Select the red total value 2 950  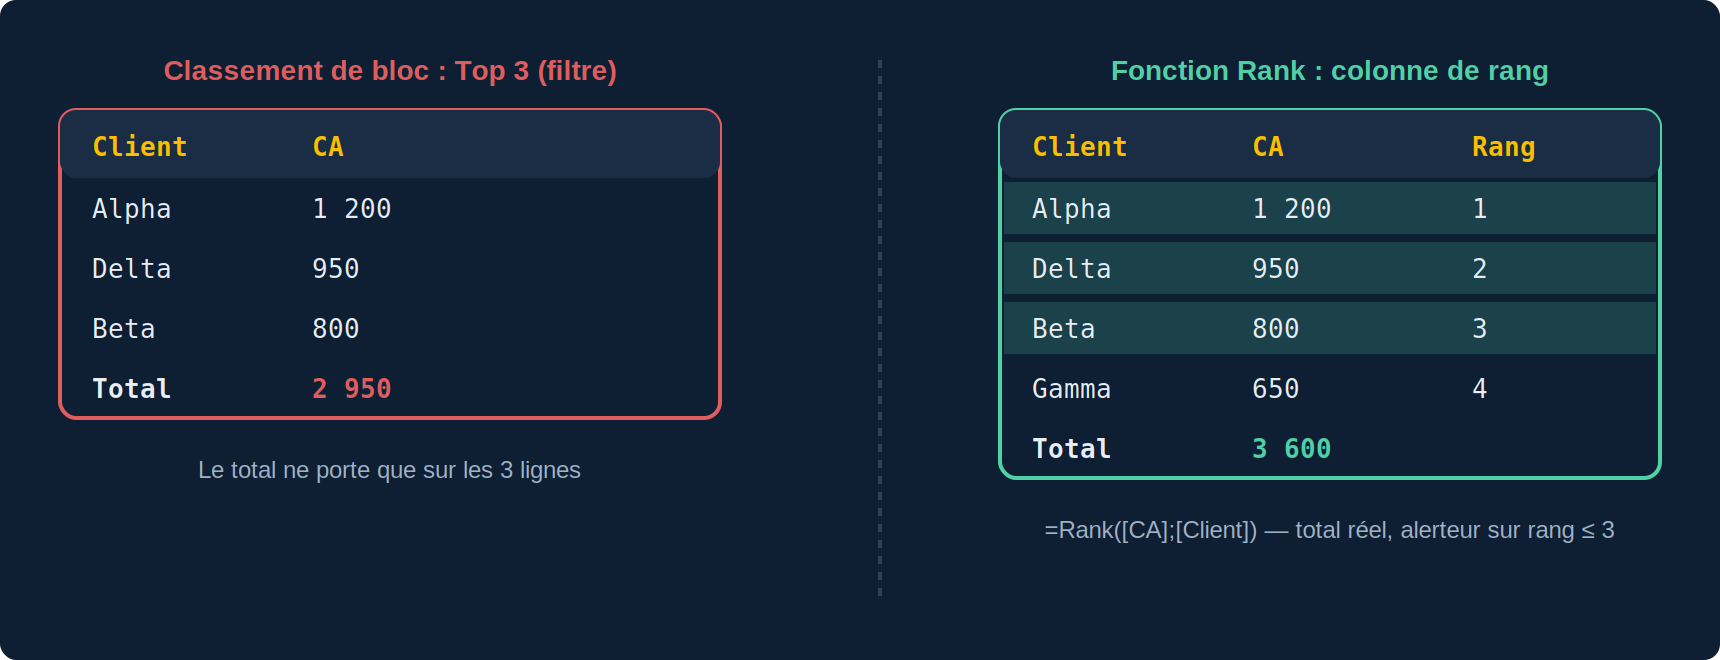(352, 389)
